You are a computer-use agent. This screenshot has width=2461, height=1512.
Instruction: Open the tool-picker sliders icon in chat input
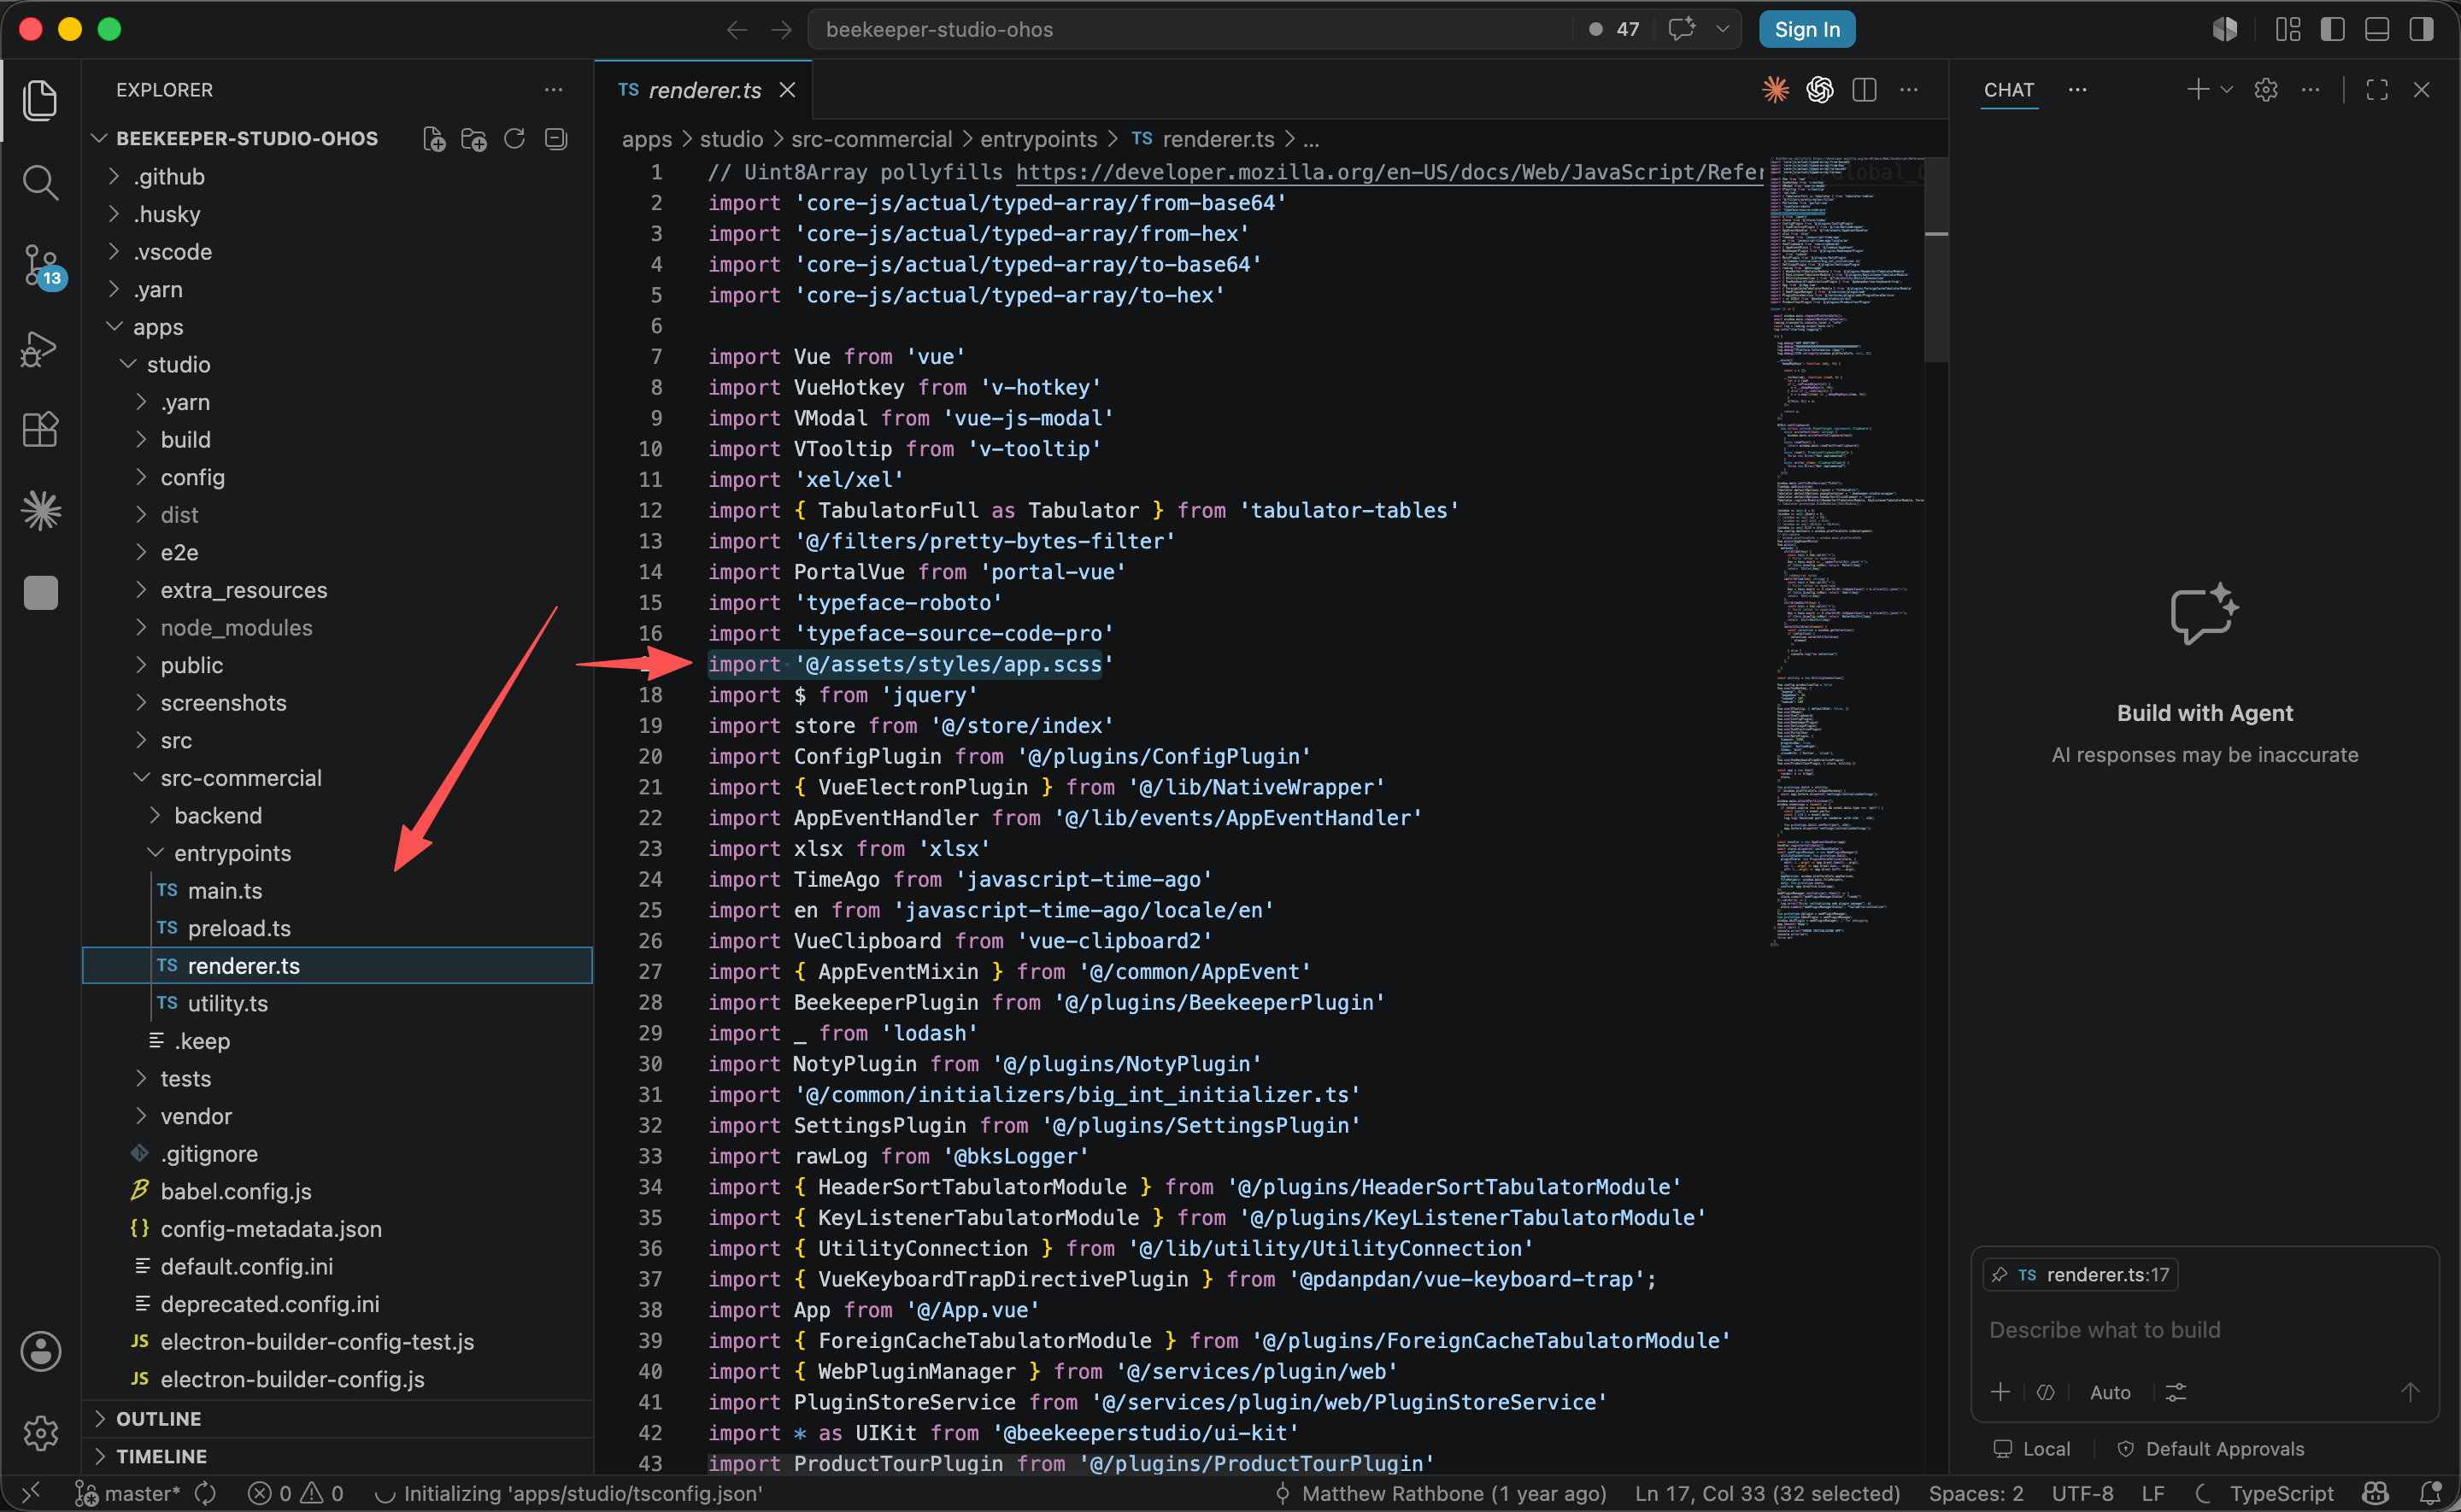tap(2176, 1392)
